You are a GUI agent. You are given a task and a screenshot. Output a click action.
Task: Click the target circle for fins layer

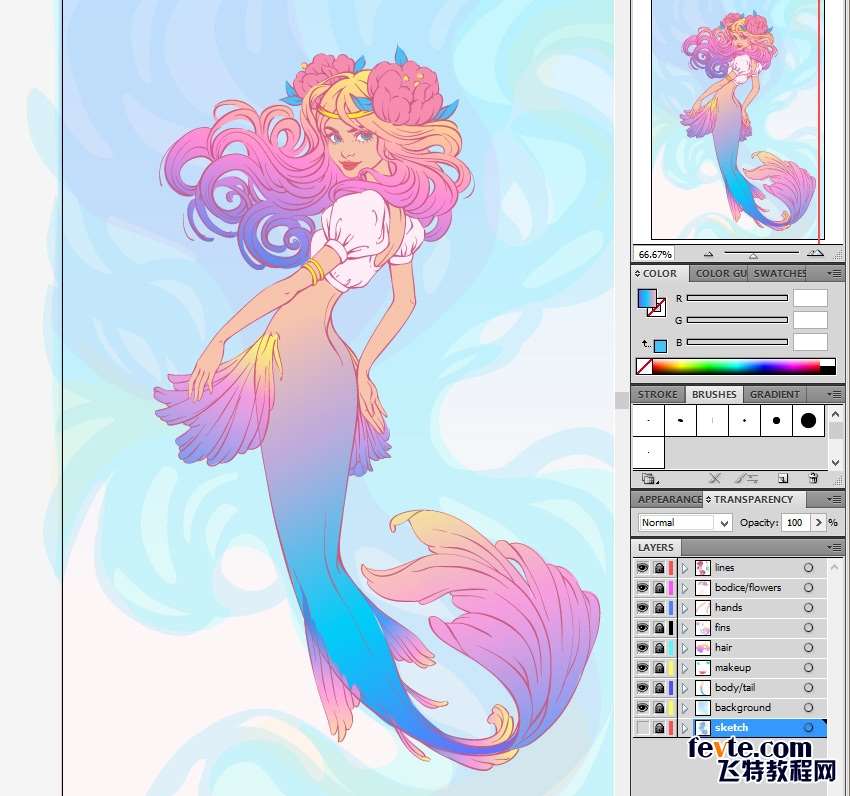click(x=808, y=627)
